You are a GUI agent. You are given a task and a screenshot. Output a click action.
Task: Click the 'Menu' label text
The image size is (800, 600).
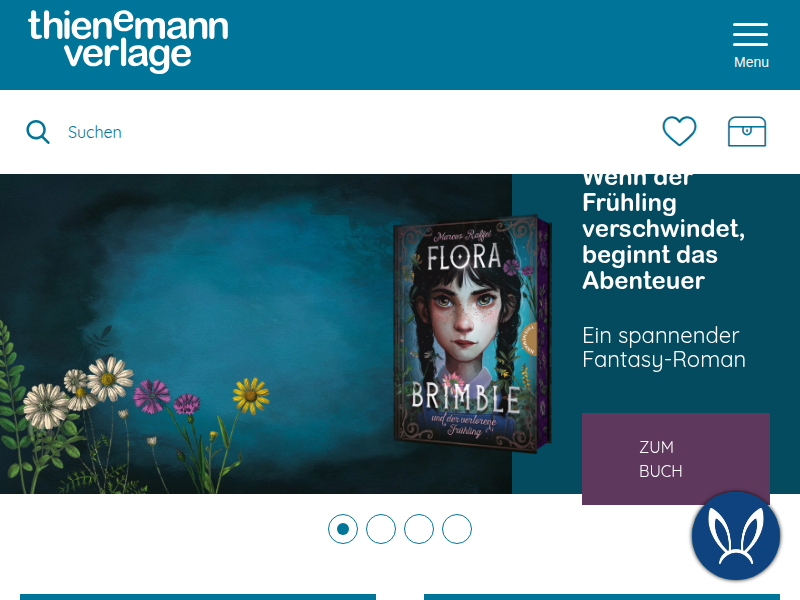click(x=751, y=62)
